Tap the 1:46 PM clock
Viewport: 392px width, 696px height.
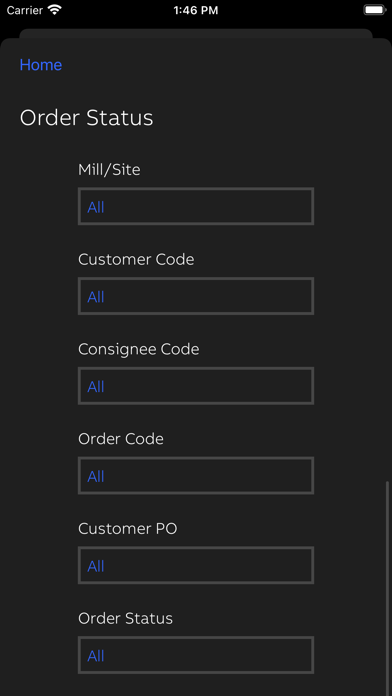click(196, 10)
